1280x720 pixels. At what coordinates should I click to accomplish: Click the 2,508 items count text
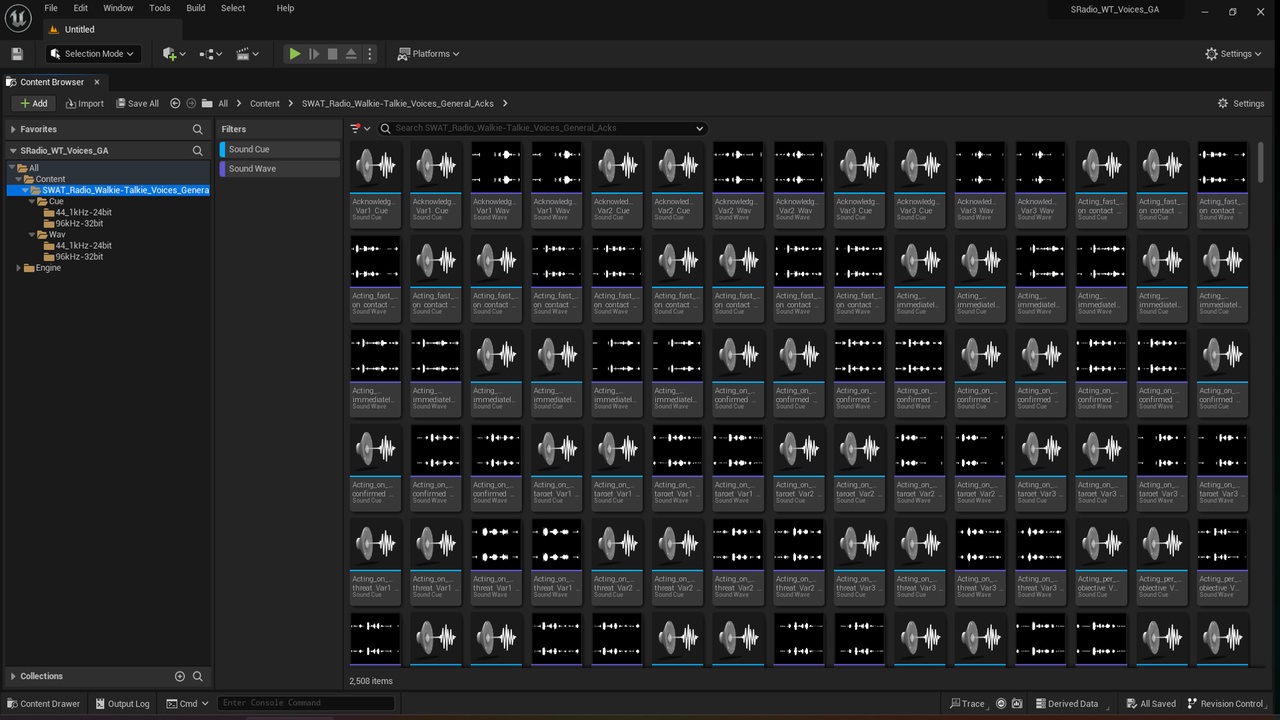coord(371,681)
